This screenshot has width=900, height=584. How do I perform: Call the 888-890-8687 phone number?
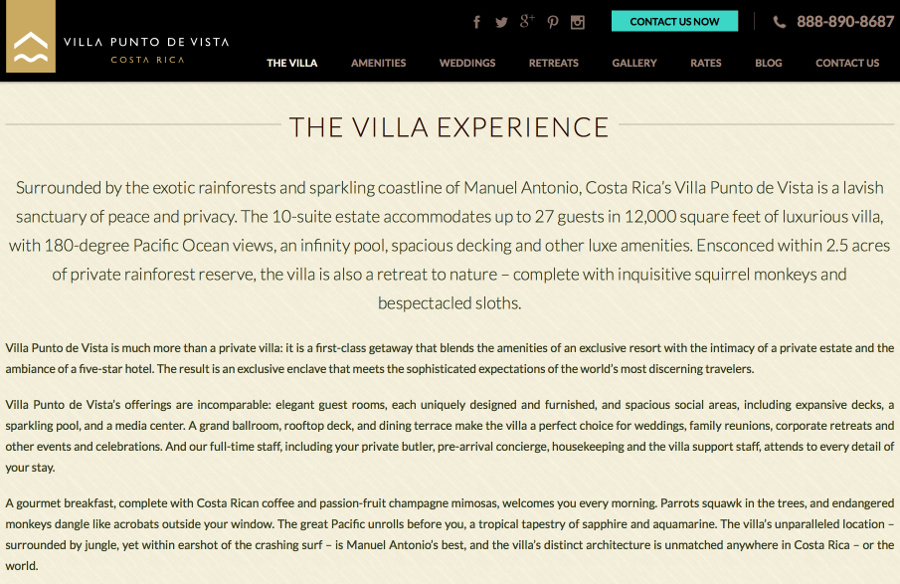845,22
